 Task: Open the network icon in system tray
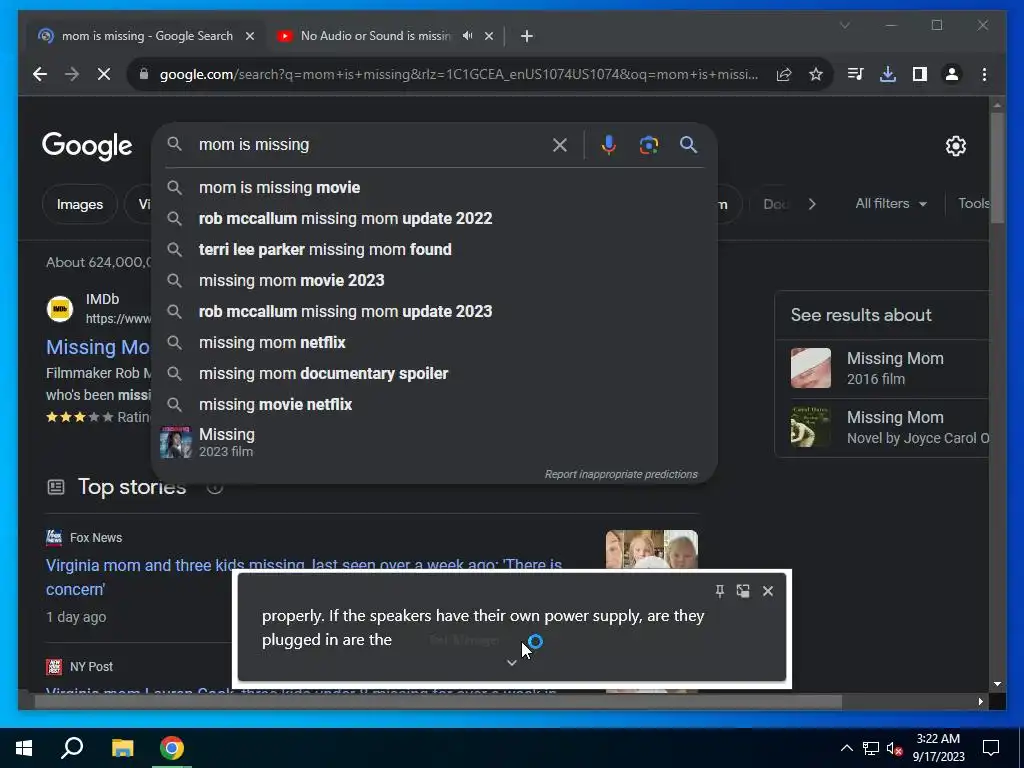click(871, 748)
